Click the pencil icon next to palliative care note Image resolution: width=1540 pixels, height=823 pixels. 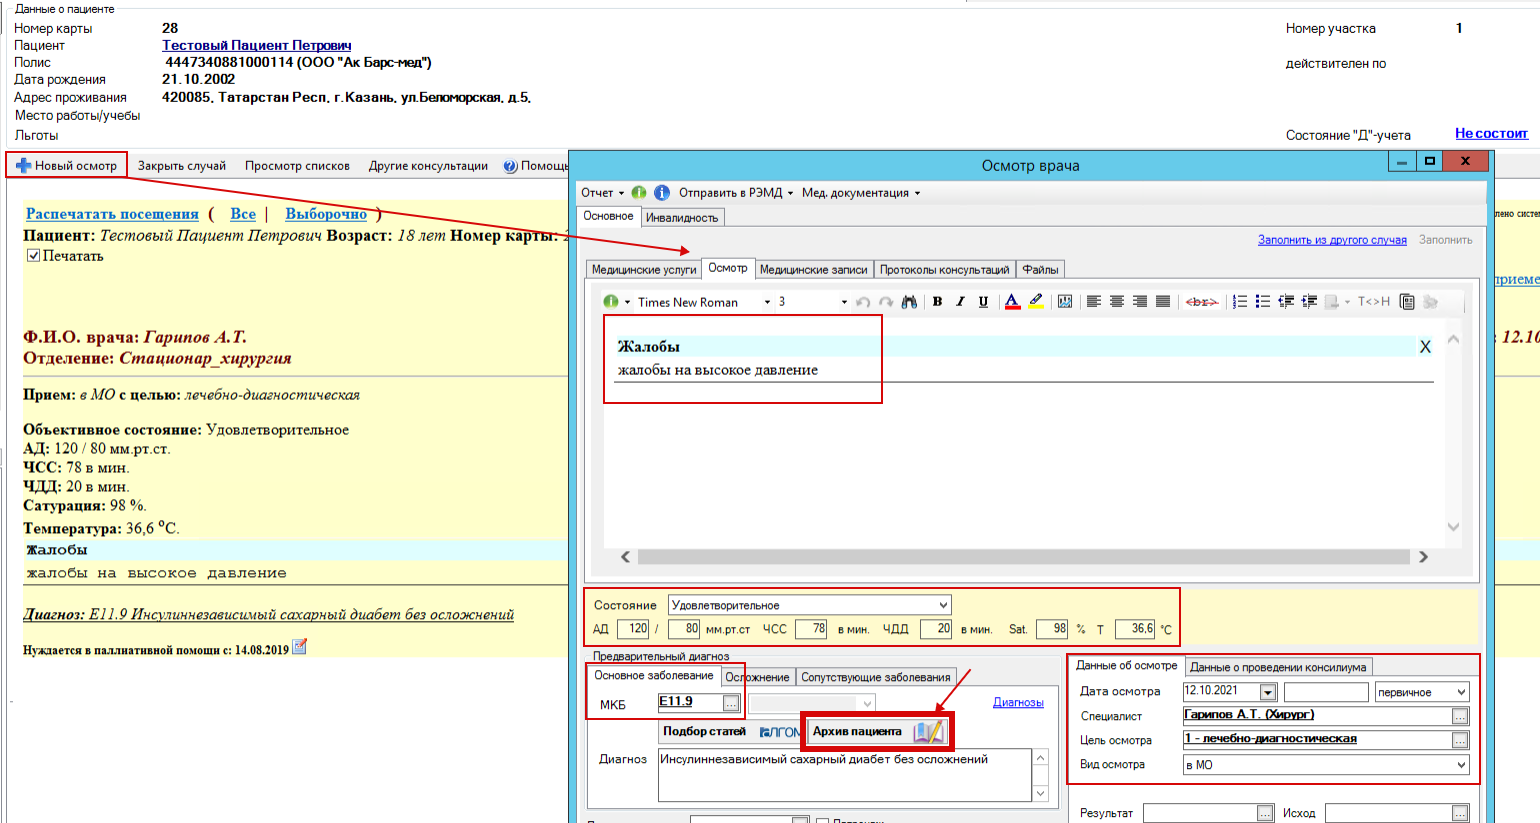[299, 648]
